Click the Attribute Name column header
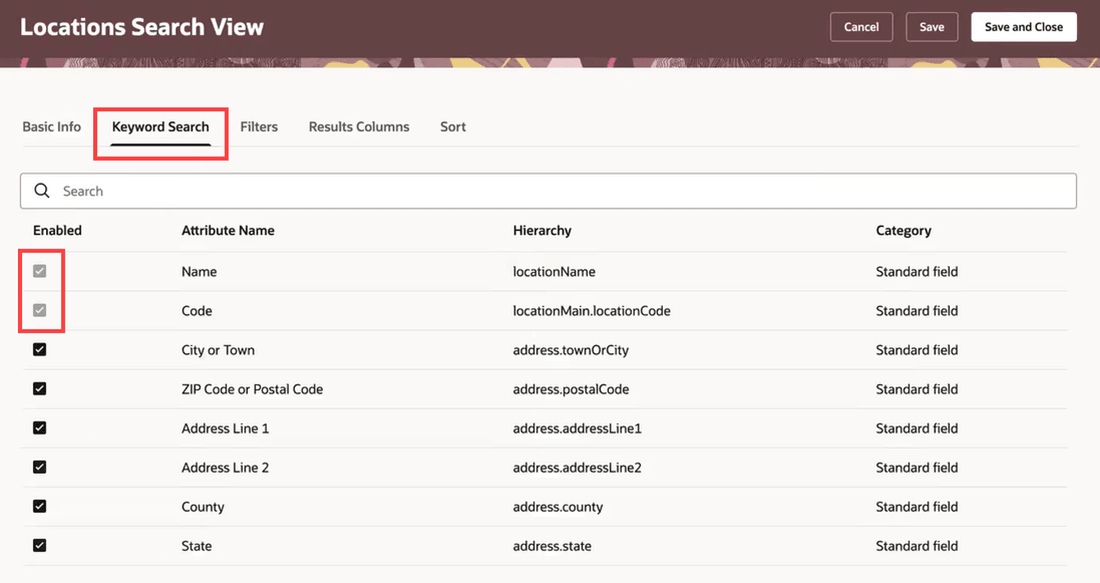 tap(228, 231)
